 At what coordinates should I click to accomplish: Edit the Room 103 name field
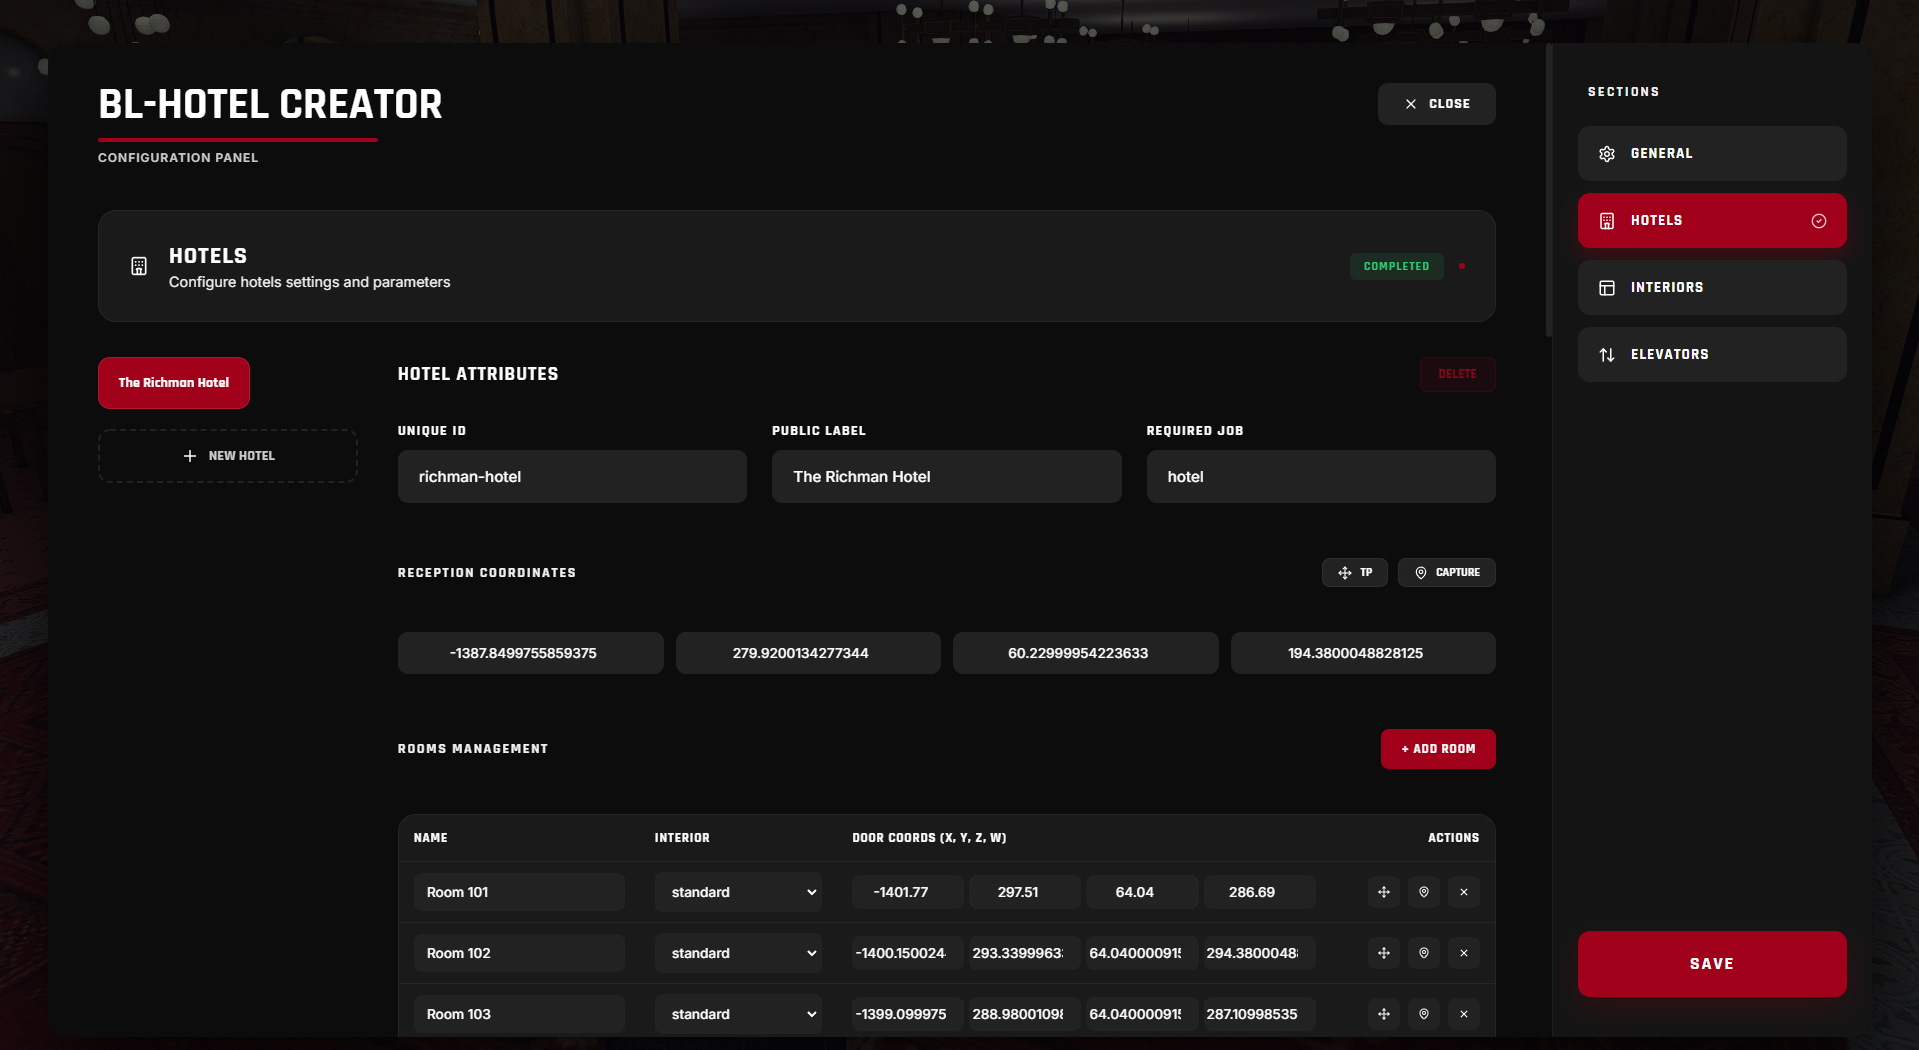519,1014
